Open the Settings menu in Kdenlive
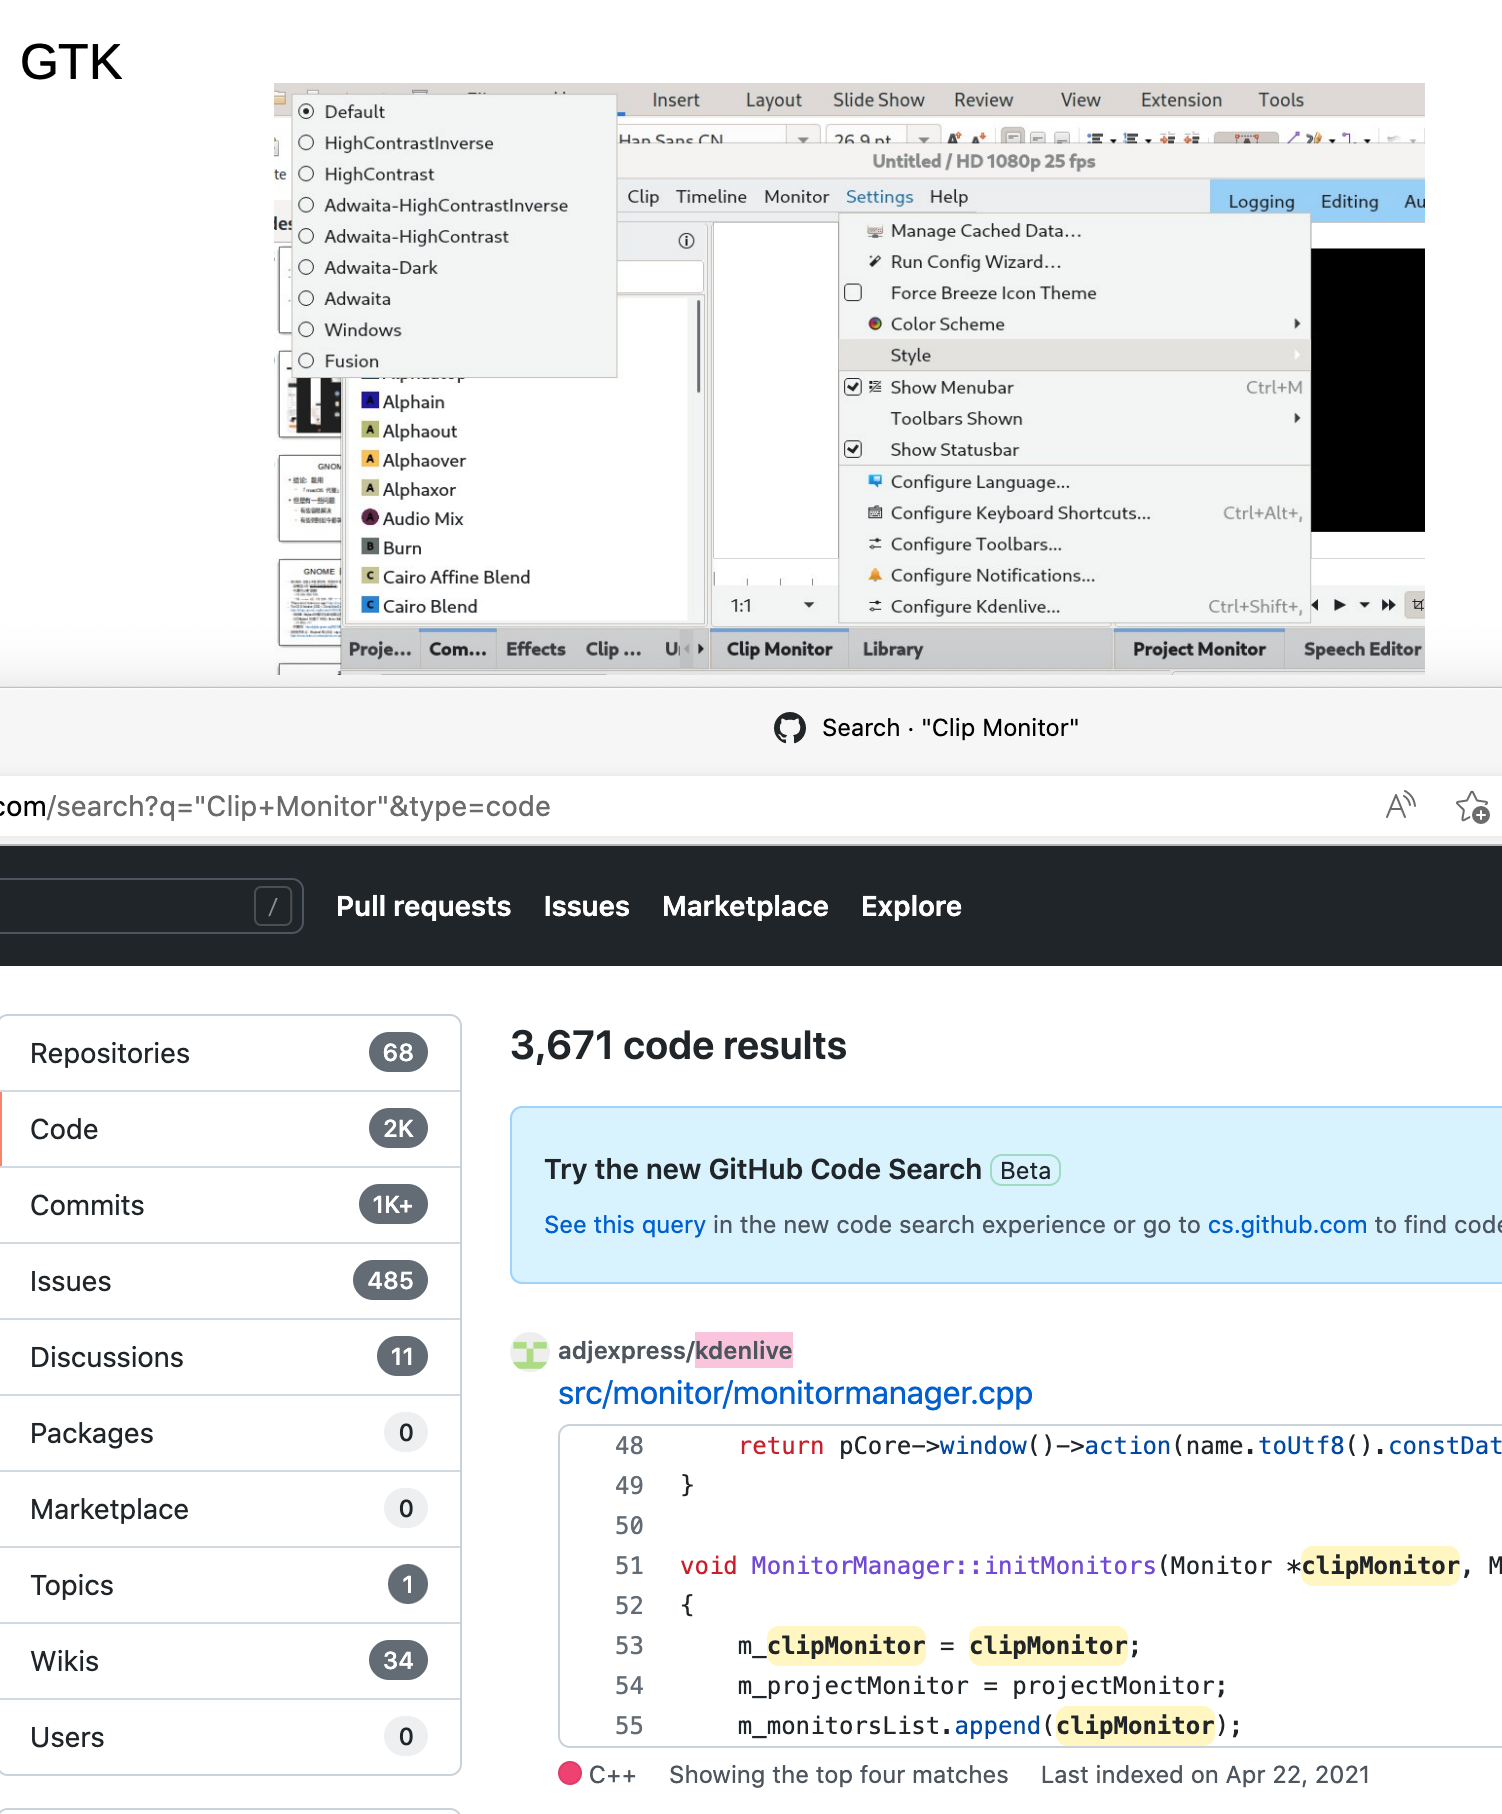 pyautogui.click(x=879, y=196)
